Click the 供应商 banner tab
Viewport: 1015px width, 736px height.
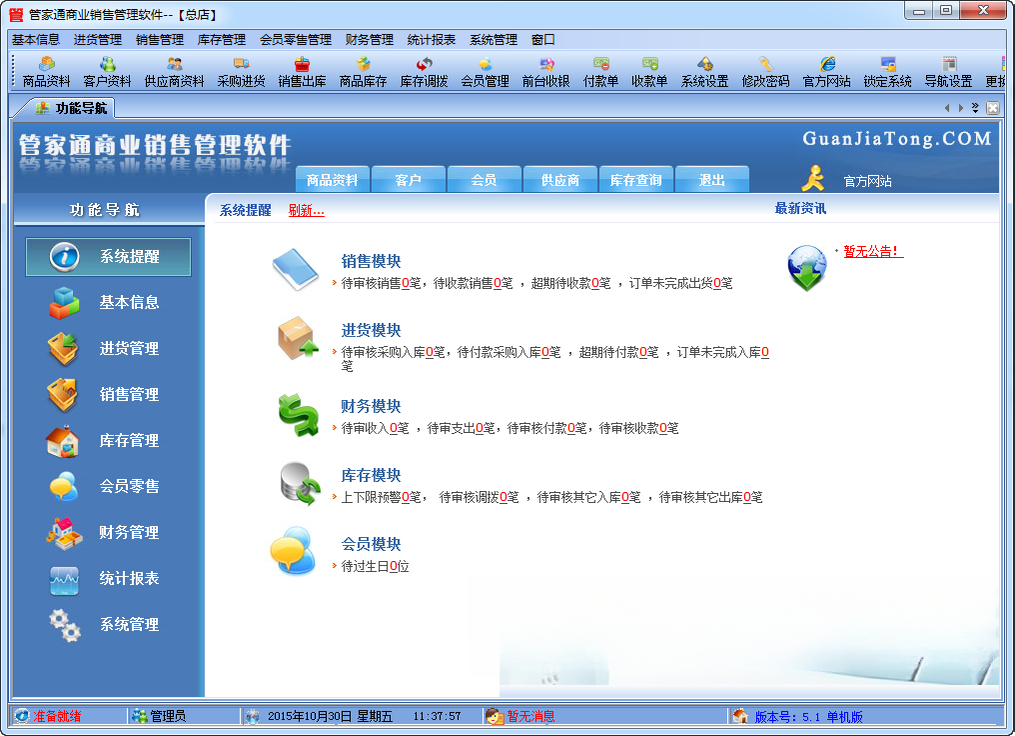tap(560, 180)
